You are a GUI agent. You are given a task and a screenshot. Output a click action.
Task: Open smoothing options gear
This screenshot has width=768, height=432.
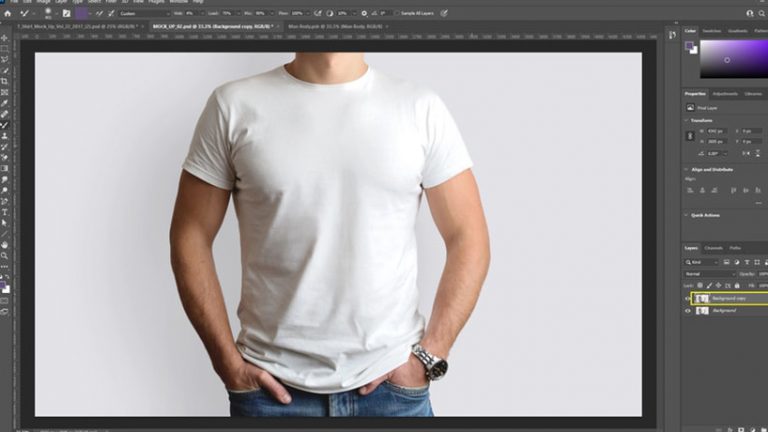pyautogui.click(x=364, y=14)
